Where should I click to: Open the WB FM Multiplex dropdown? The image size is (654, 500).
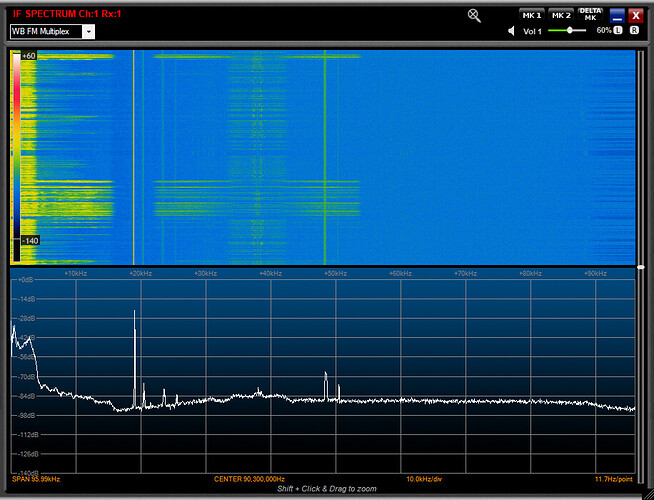[46, 31]
